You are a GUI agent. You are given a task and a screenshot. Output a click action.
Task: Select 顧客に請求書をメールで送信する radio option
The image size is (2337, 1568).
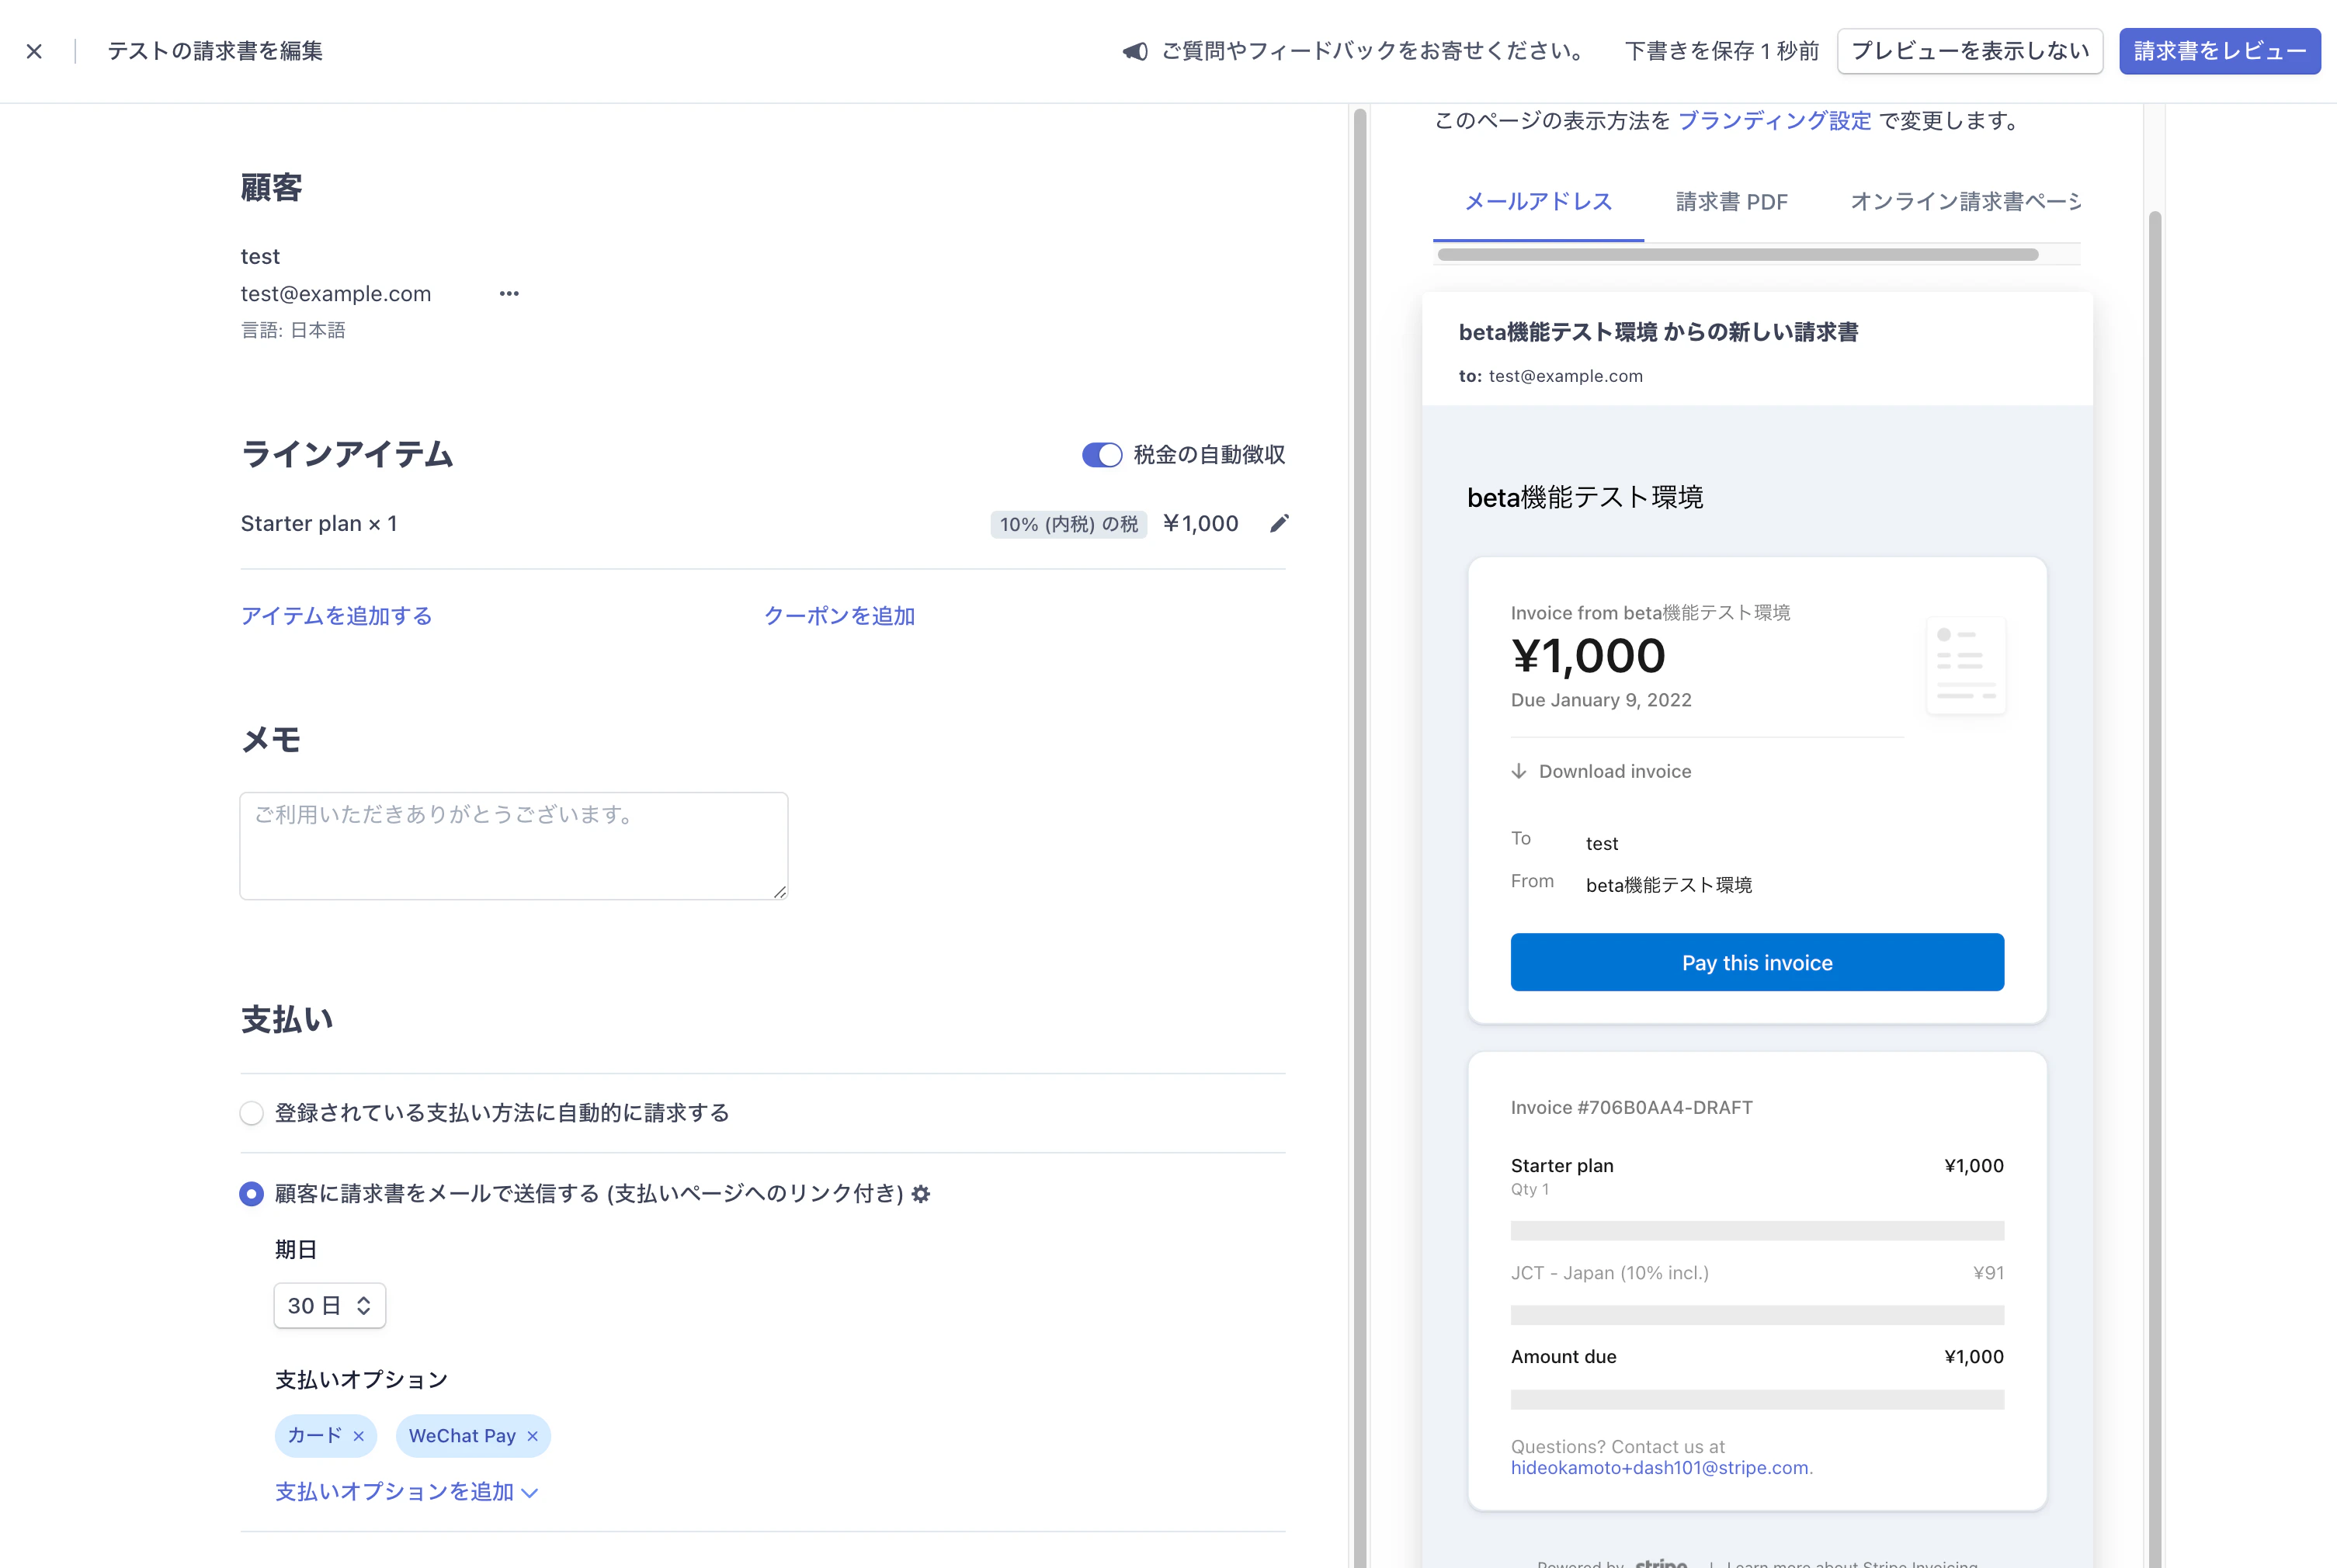coord(251,1193)
